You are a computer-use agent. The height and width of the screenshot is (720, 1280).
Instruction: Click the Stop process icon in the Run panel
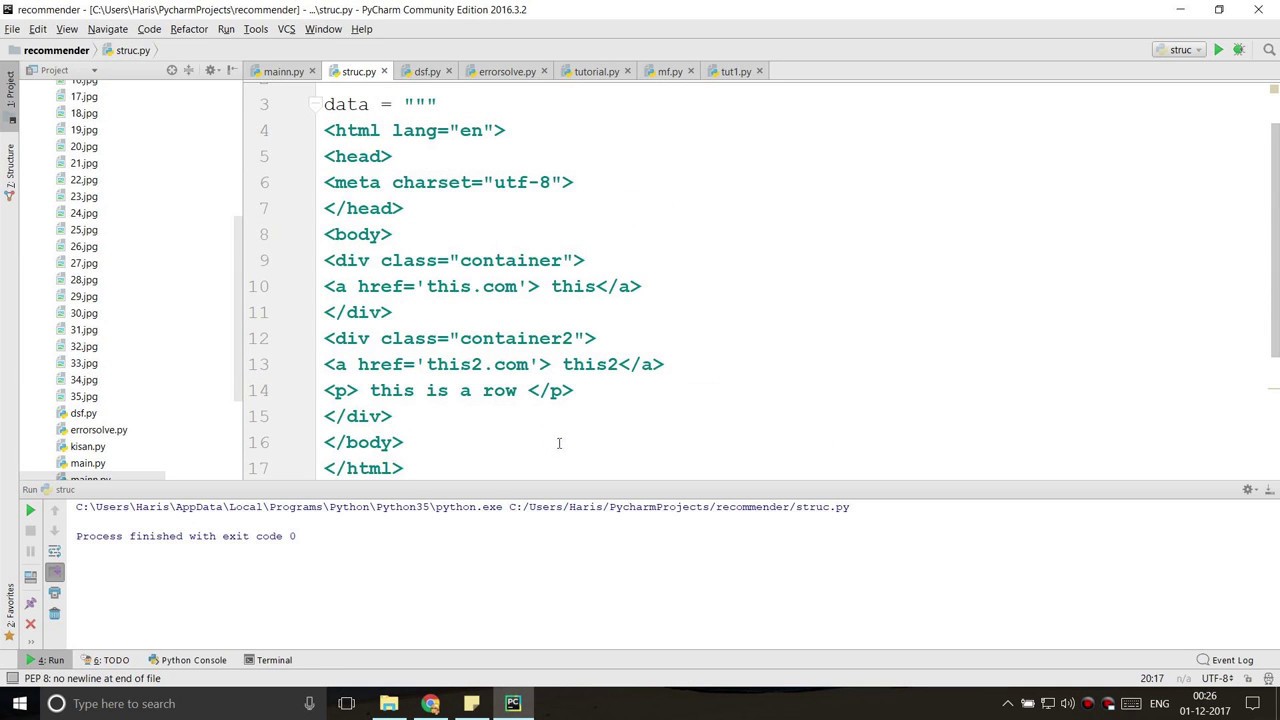(30, 531)
